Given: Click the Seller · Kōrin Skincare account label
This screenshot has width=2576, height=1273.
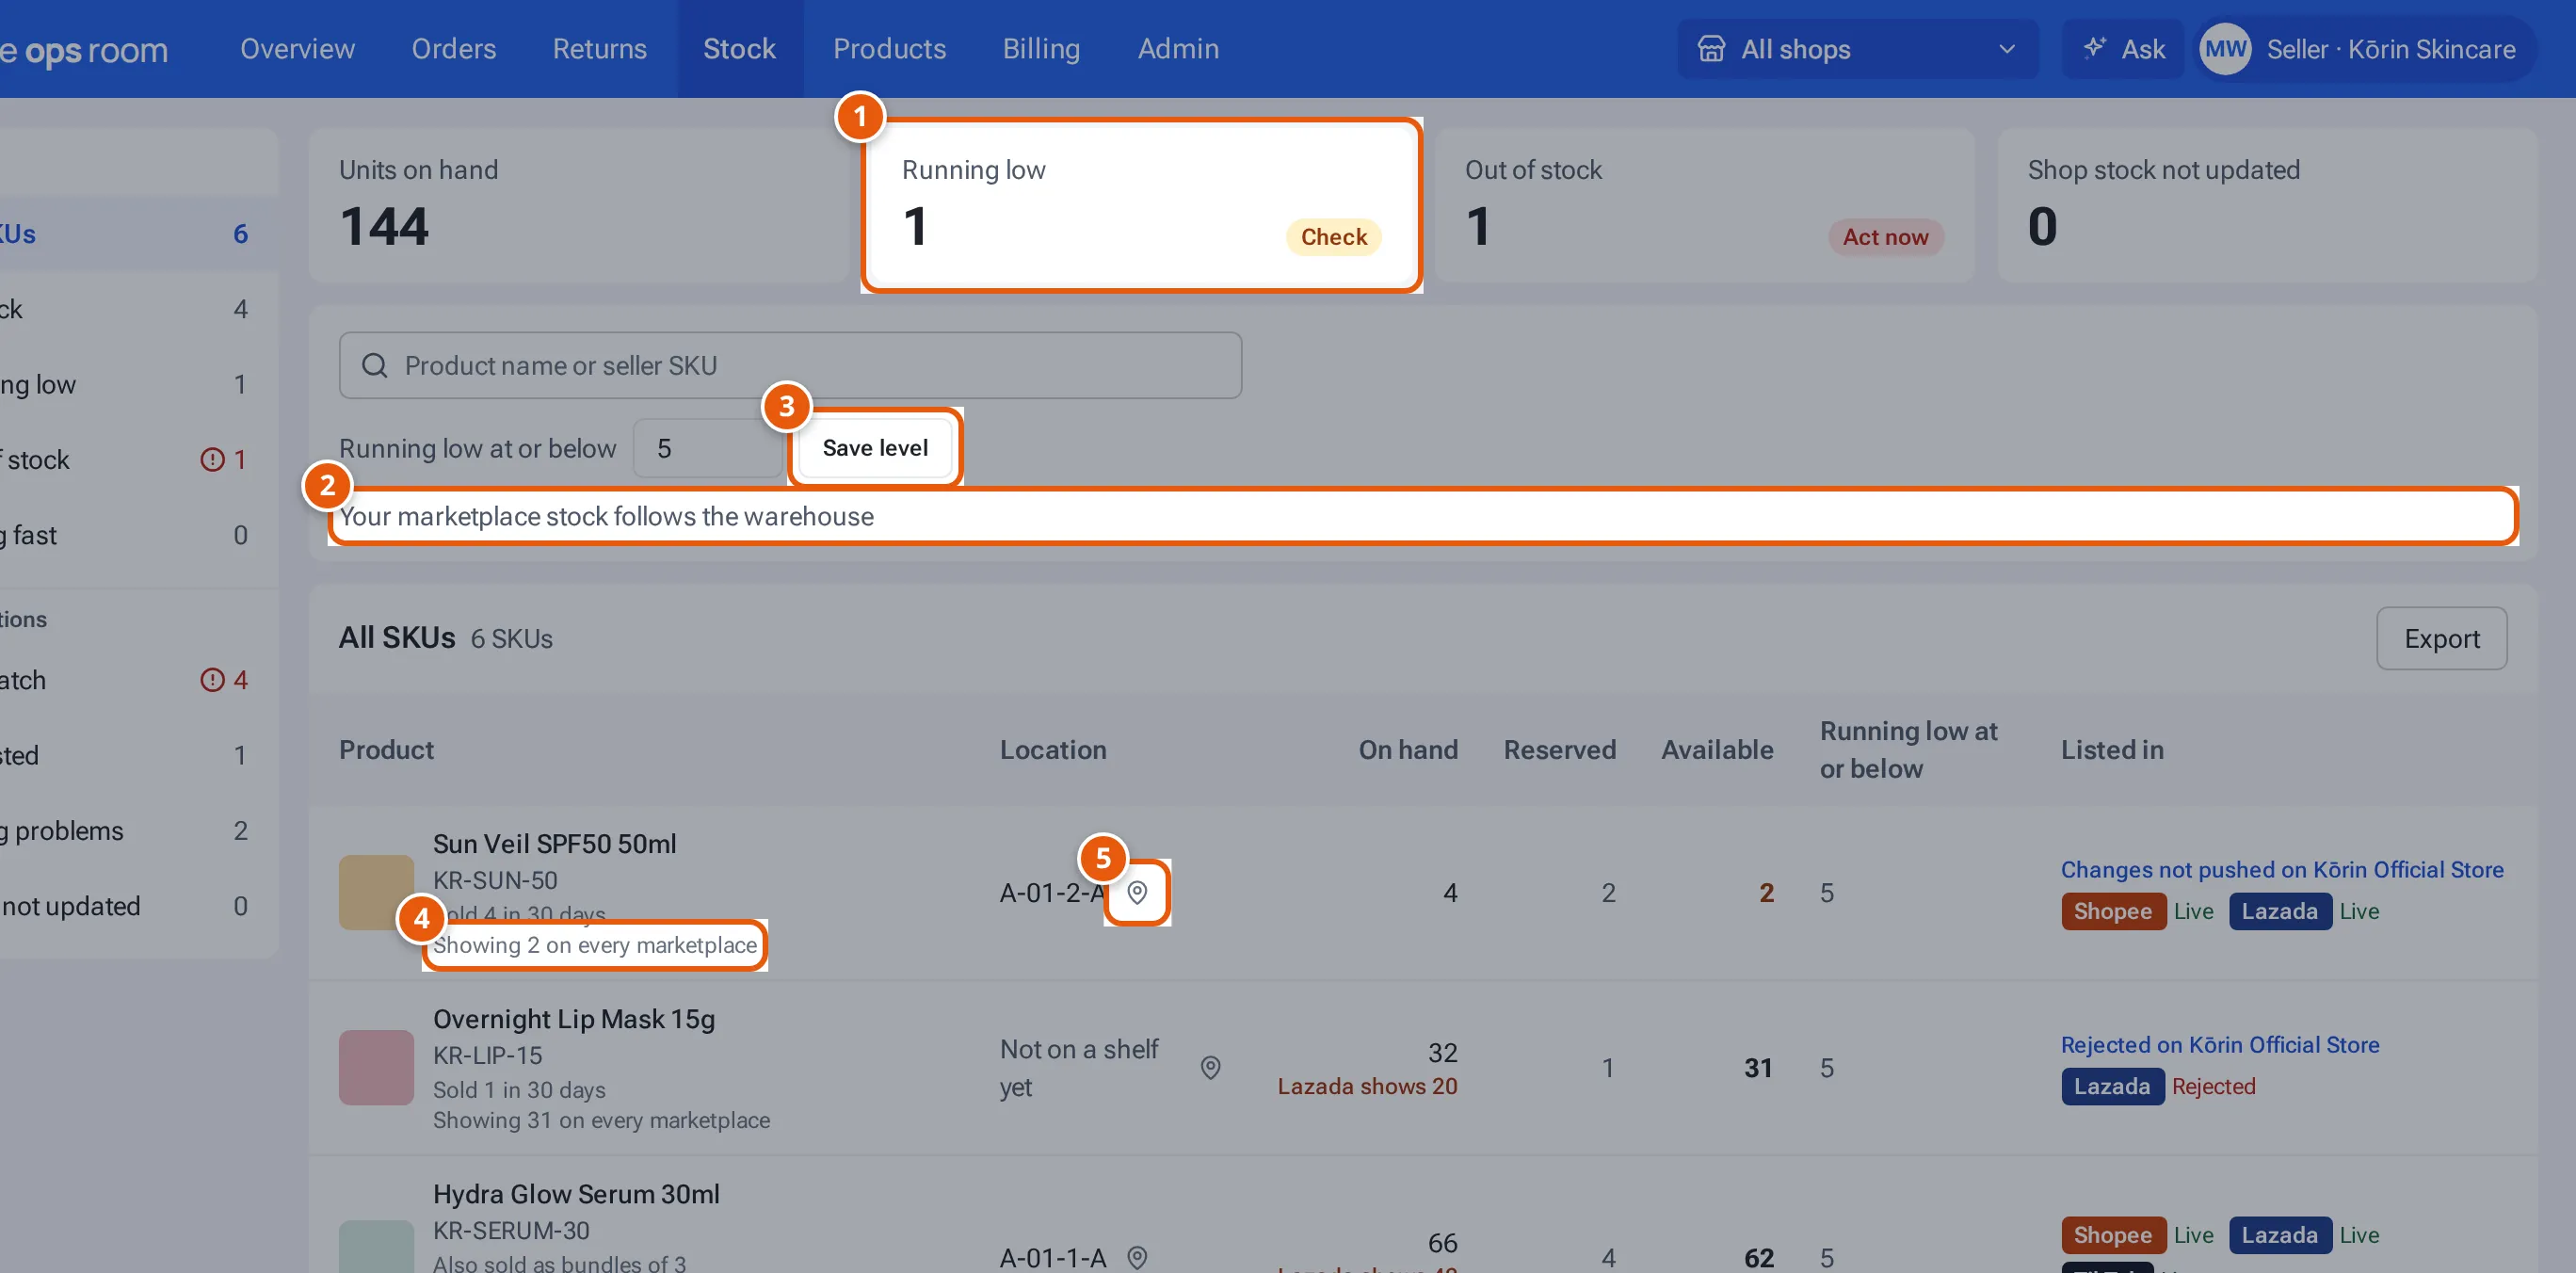Looking at the screenshot, I should point(2391,49).
